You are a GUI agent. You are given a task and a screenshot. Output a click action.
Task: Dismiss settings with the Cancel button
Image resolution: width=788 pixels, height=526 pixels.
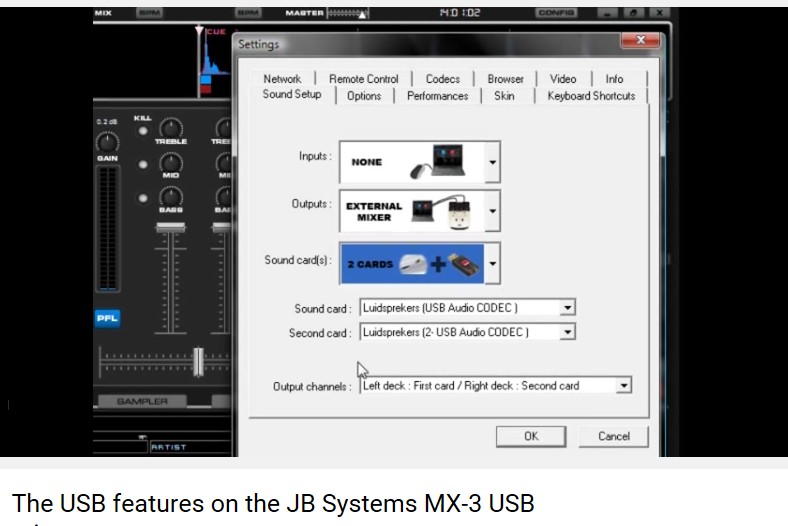click(614, 436)
